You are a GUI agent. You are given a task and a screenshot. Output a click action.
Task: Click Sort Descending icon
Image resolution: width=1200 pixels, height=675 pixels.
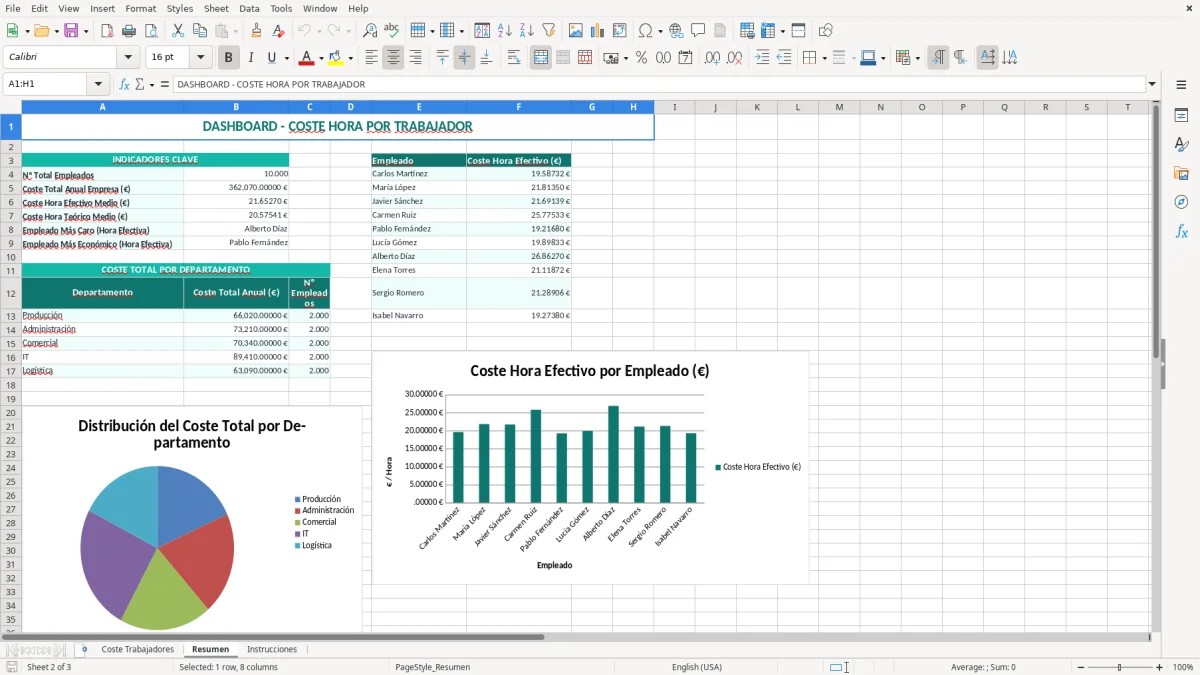(526, 31)
